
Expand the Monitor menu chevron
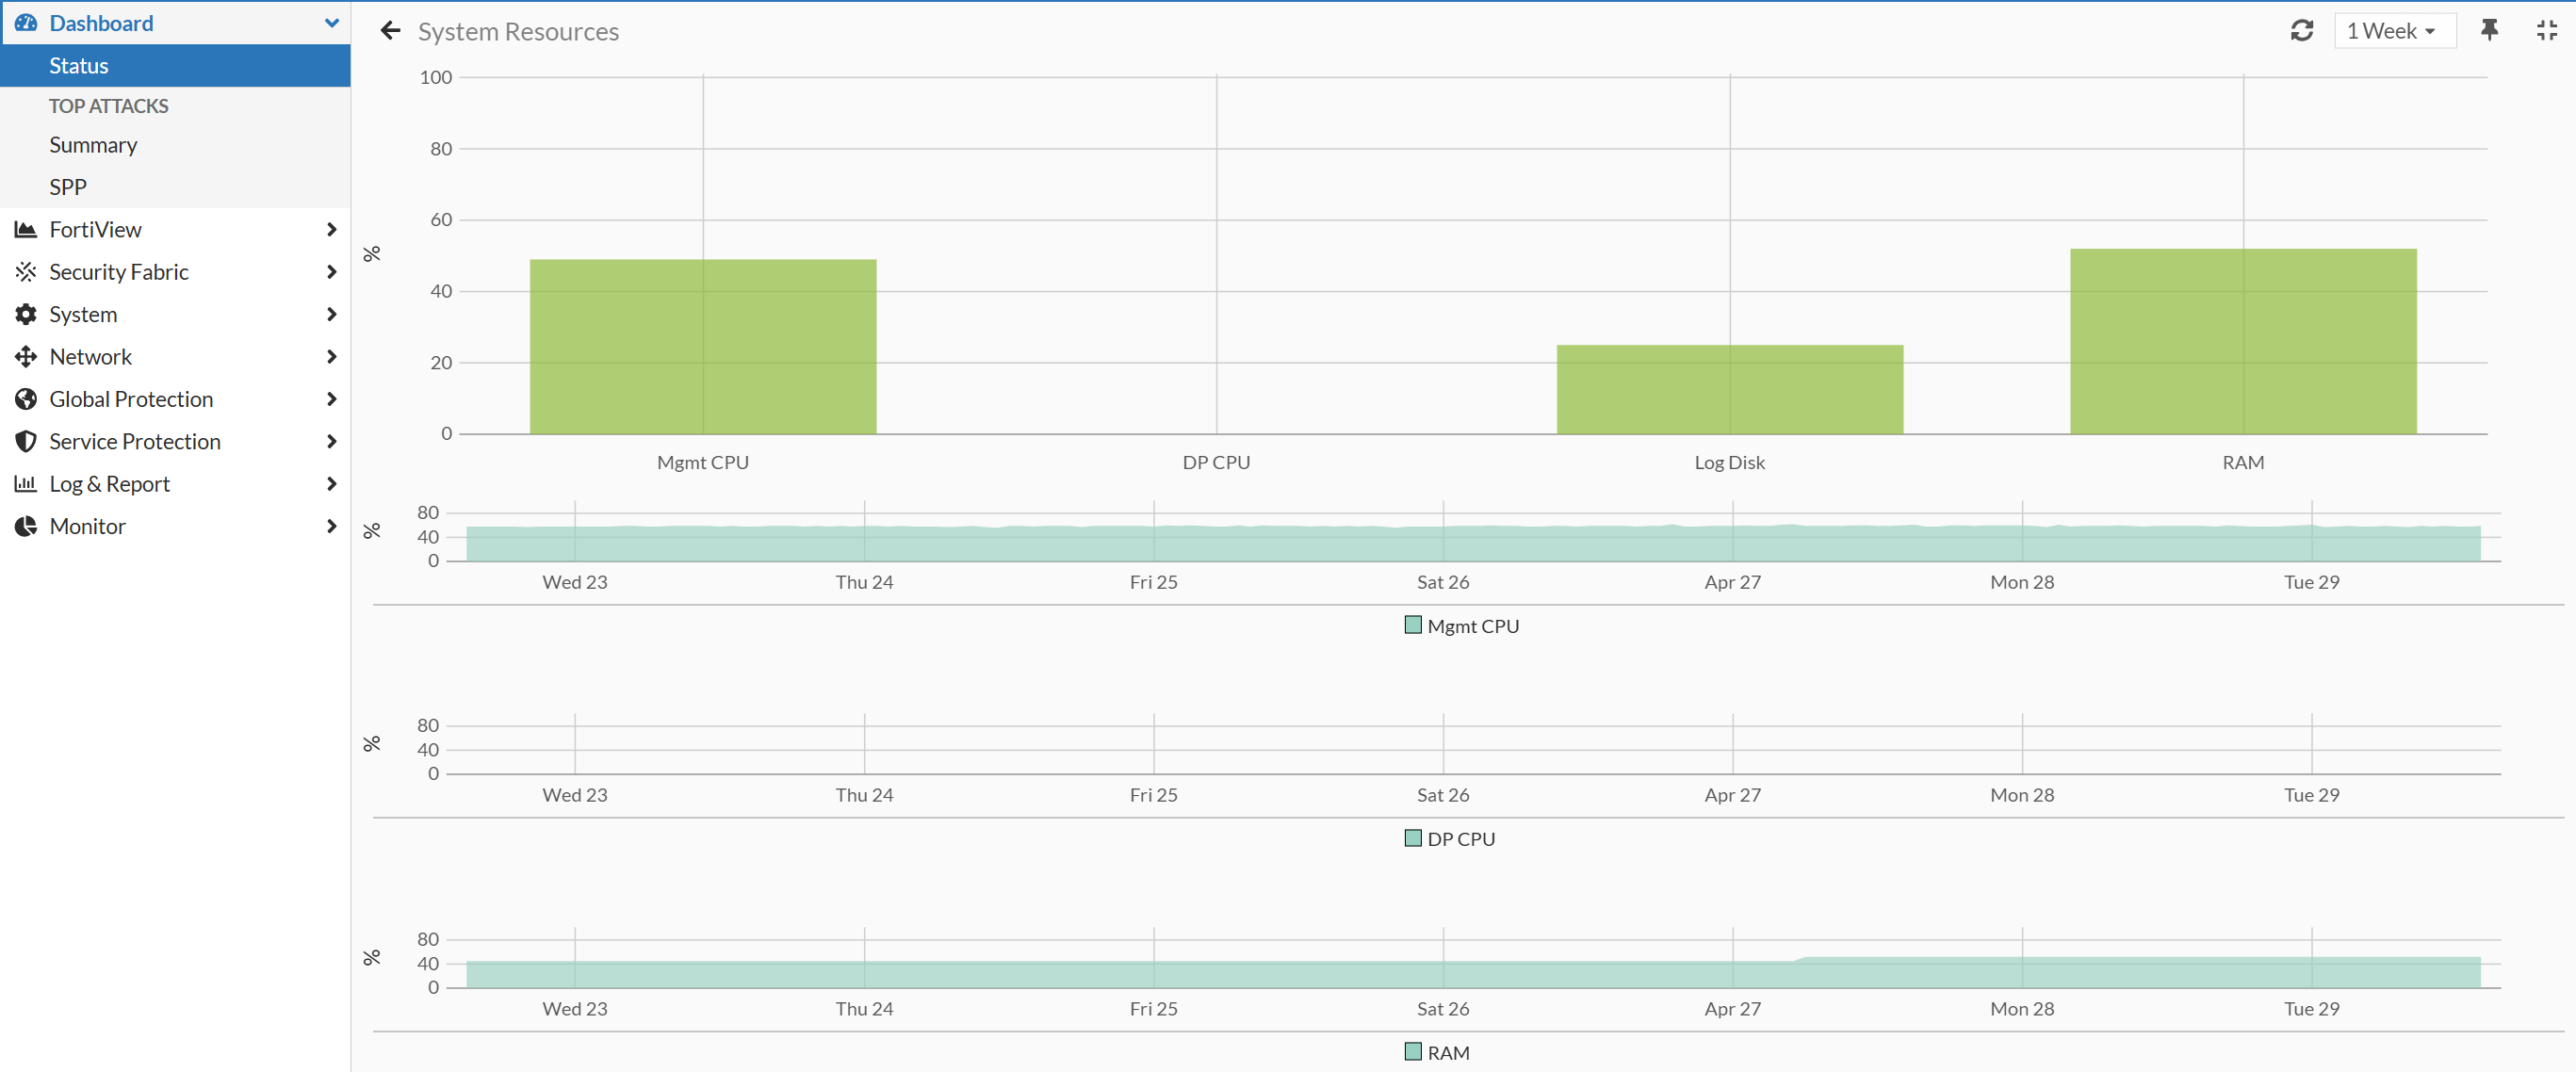tap(332, 526)
